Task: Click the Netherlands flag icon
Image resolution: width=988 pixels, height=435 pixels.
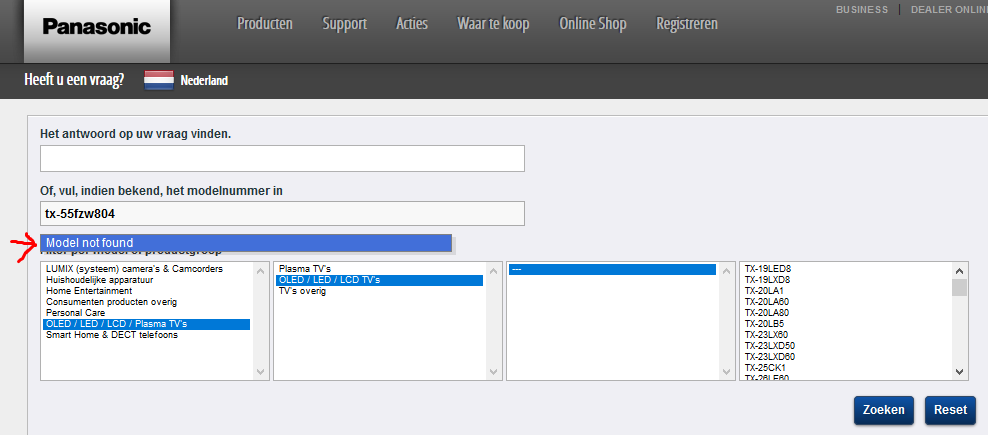Action: pos(159,81)
